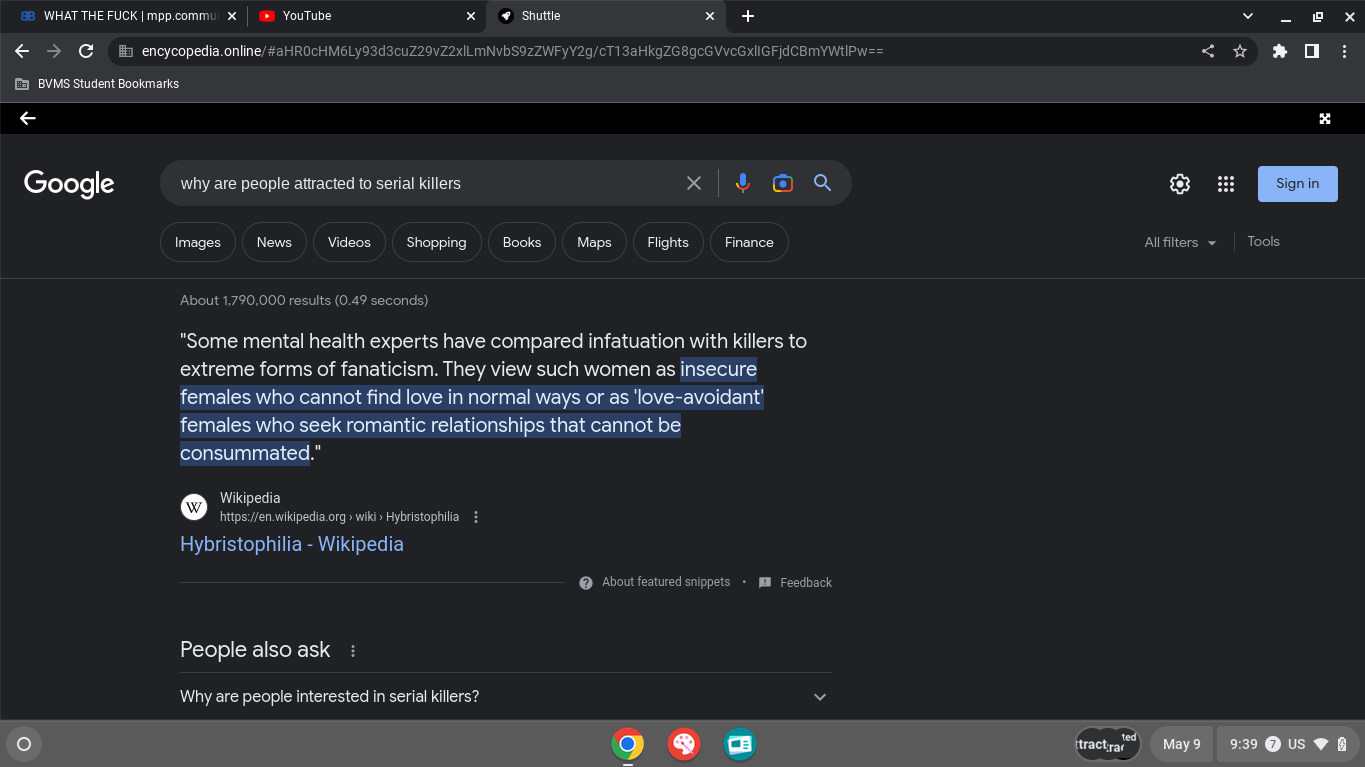Share this page icon in address bar
The image size is (1365, 767).
(x=1208, y=51)
